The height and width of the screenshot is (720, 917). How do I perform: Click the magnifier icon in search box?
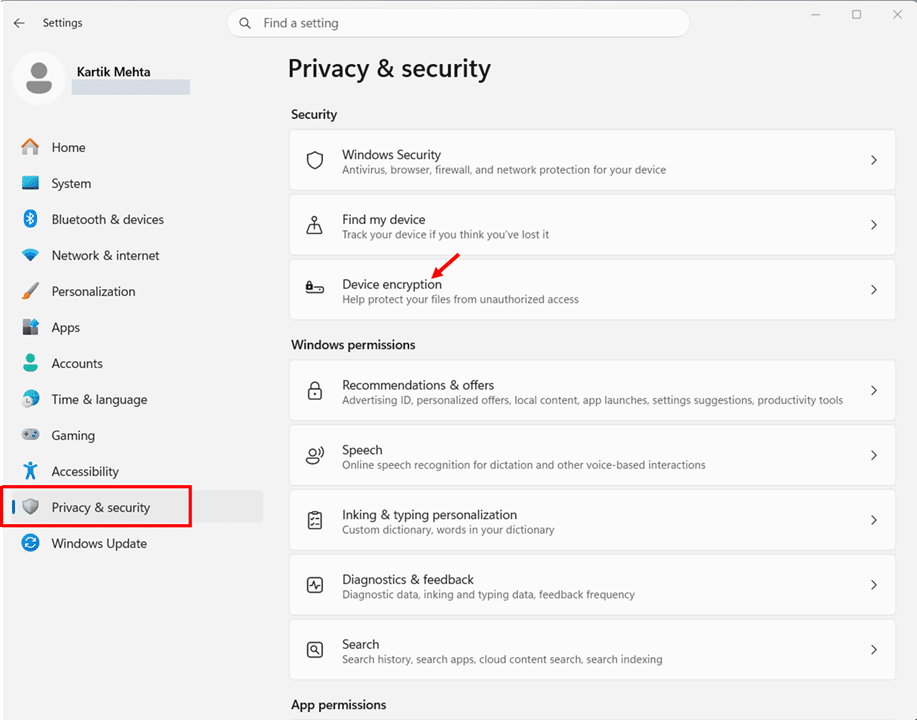click(x=245, y=23)
